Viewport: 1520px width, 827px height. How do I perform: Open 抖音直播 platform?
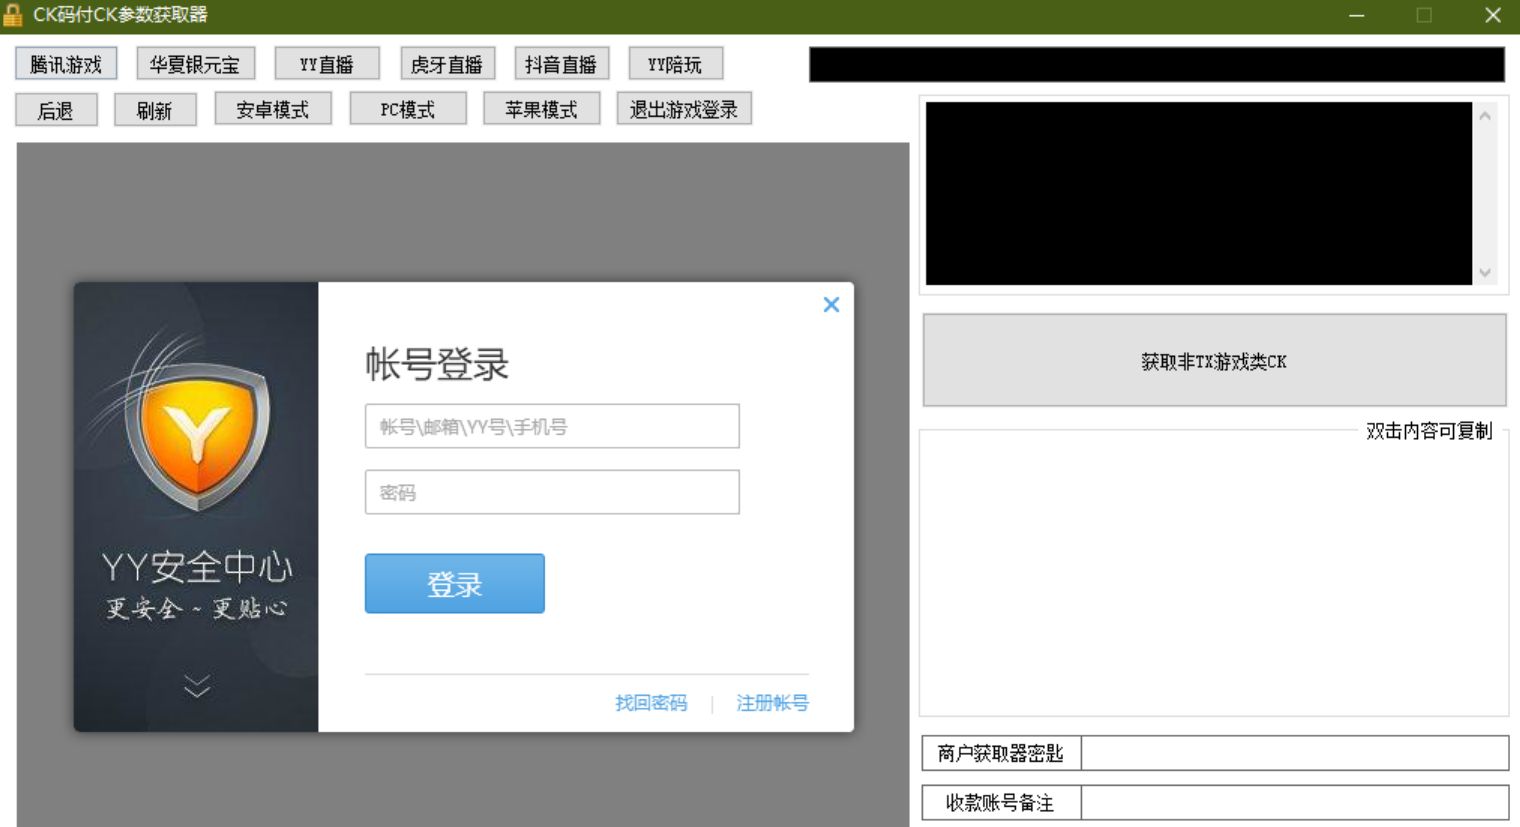click(x=560, y=63)
